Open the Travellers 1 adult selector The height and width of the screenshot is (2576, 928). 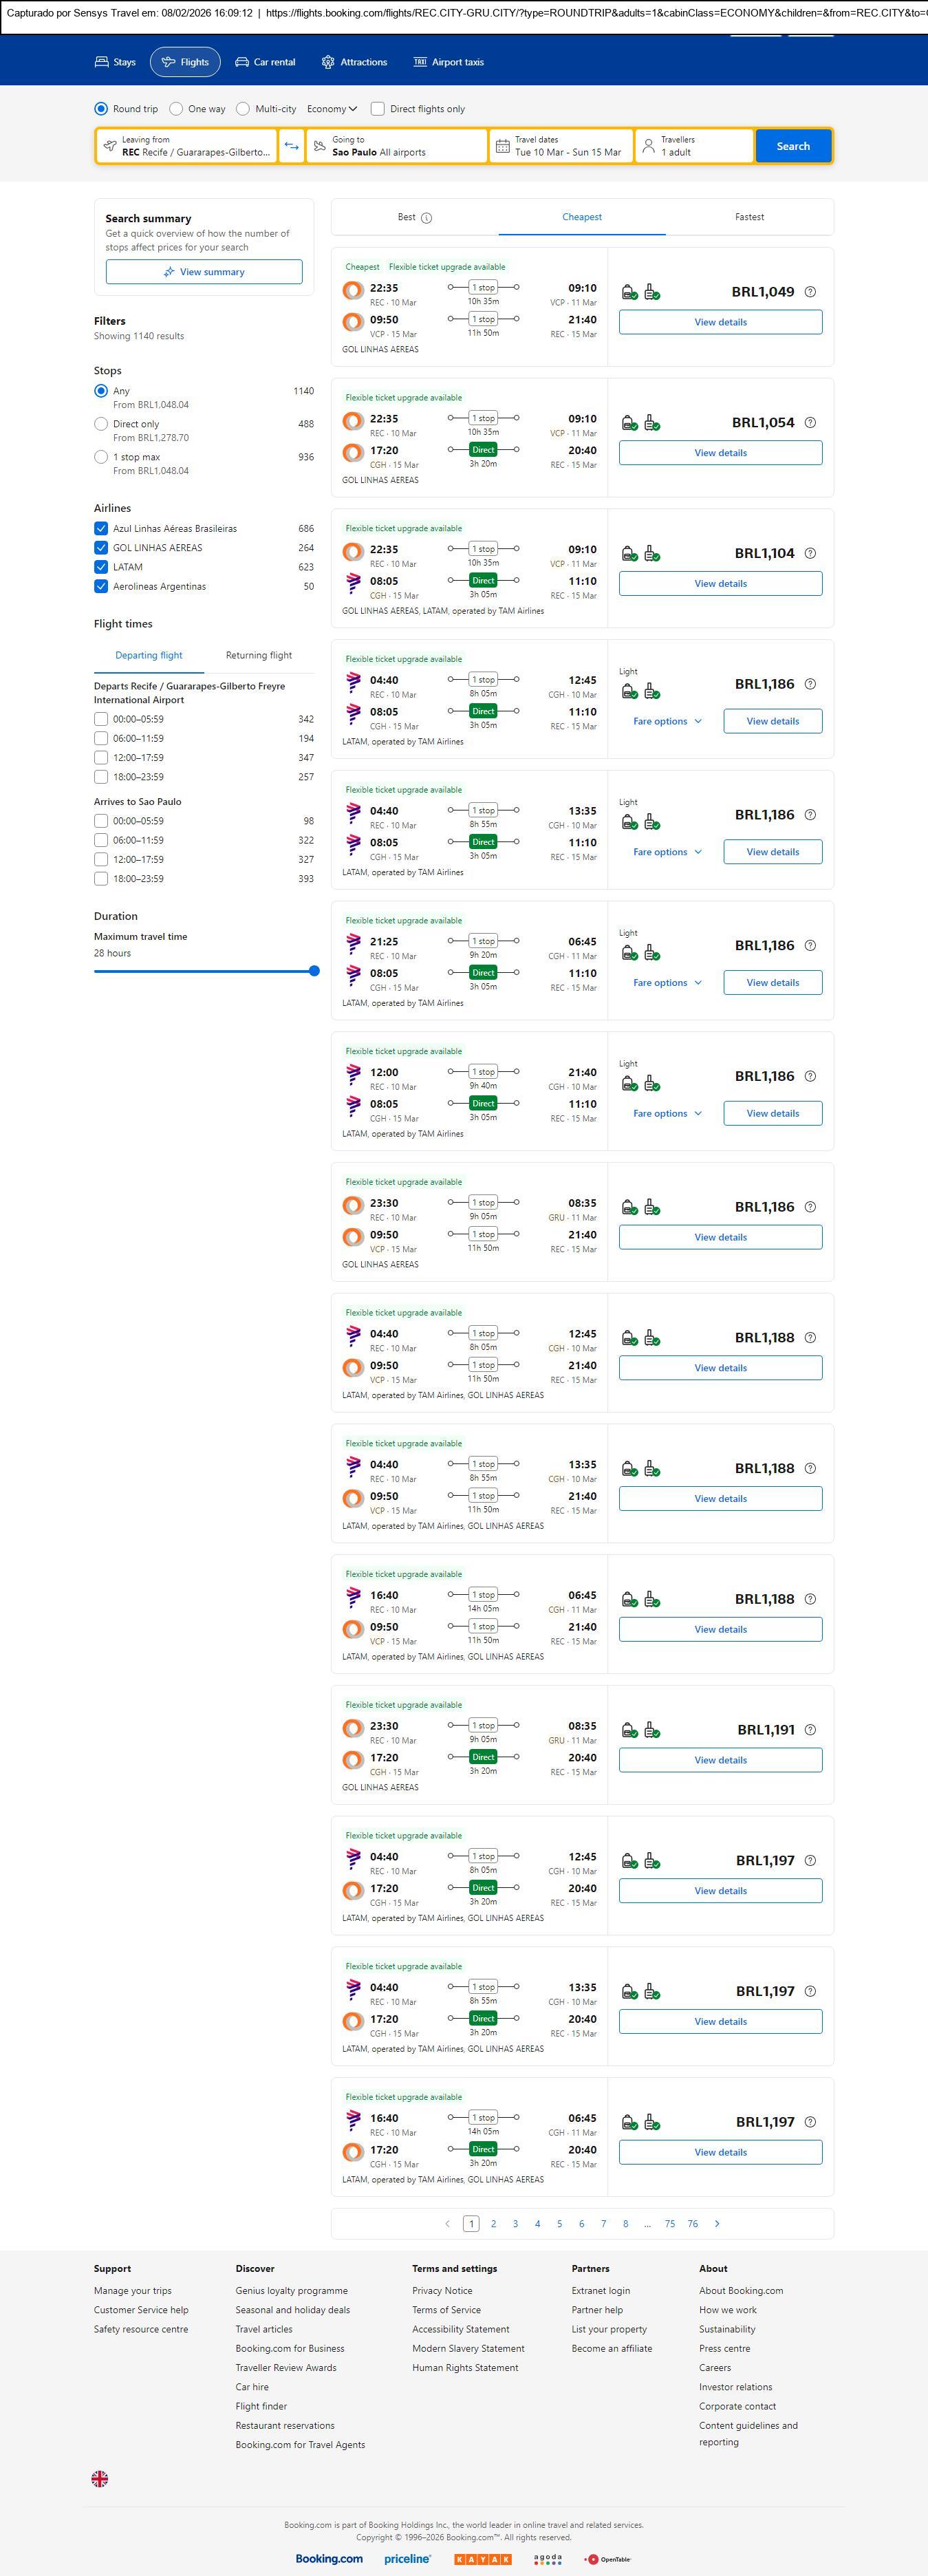(x=694, y=146)
